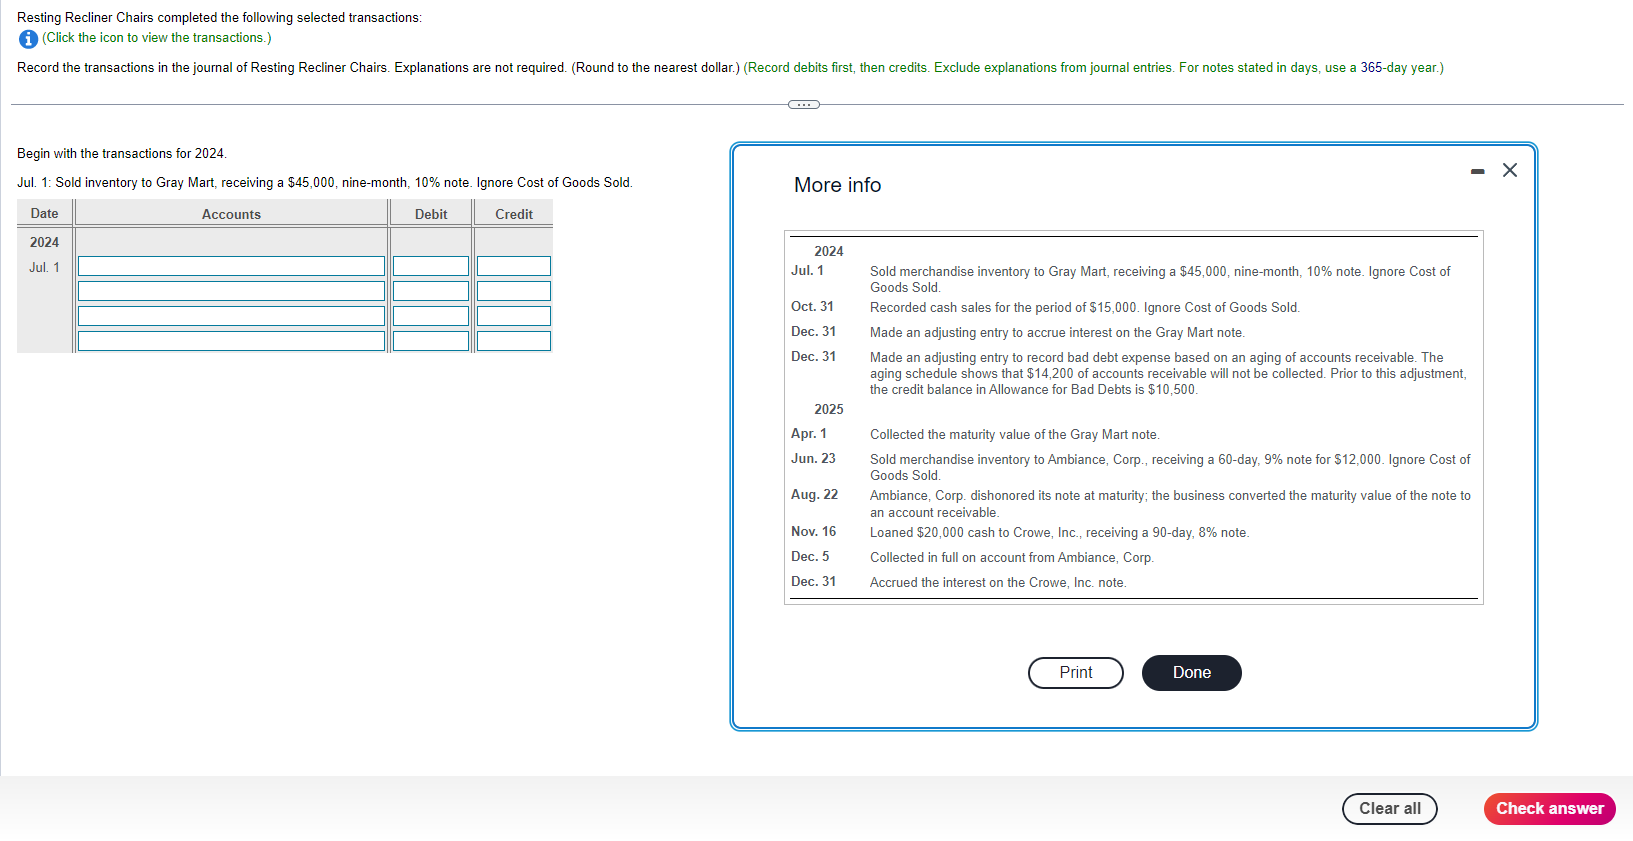Expand the ellipsis handle on the divider

click(804, 104)
